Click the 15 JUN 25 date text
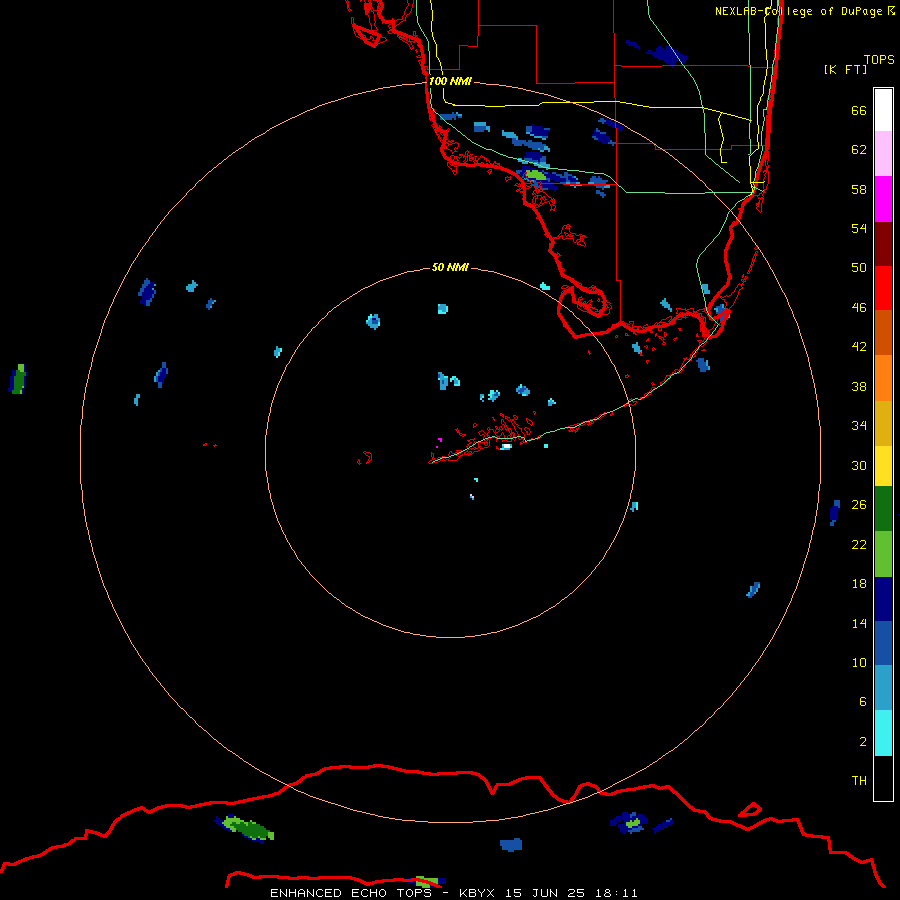The height and width of the screenshot is (900, 900). coord(545,893)
